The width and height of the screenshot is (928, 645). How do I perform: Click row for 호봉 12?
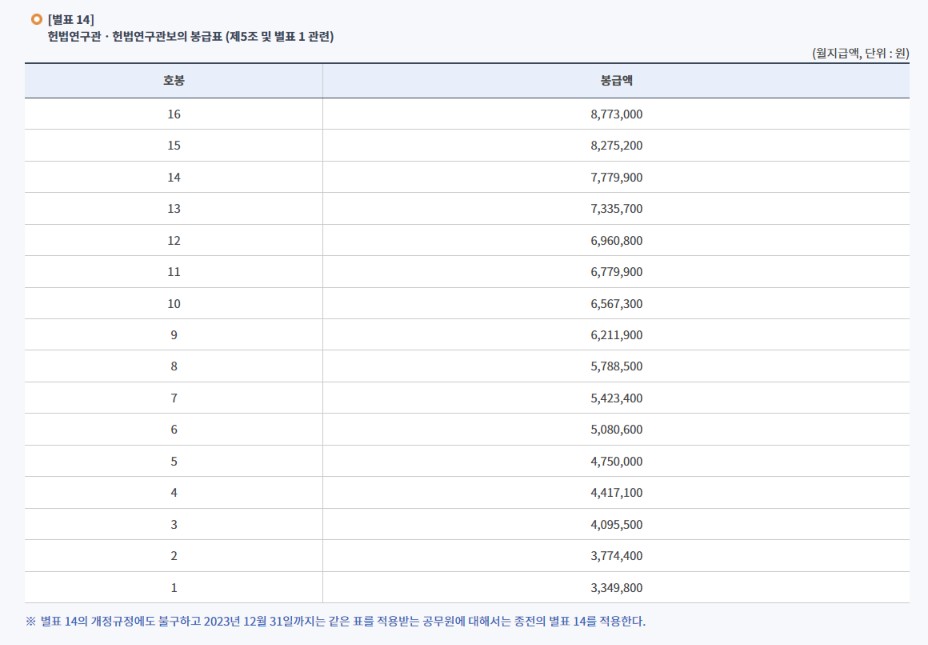tap(173, 240)
